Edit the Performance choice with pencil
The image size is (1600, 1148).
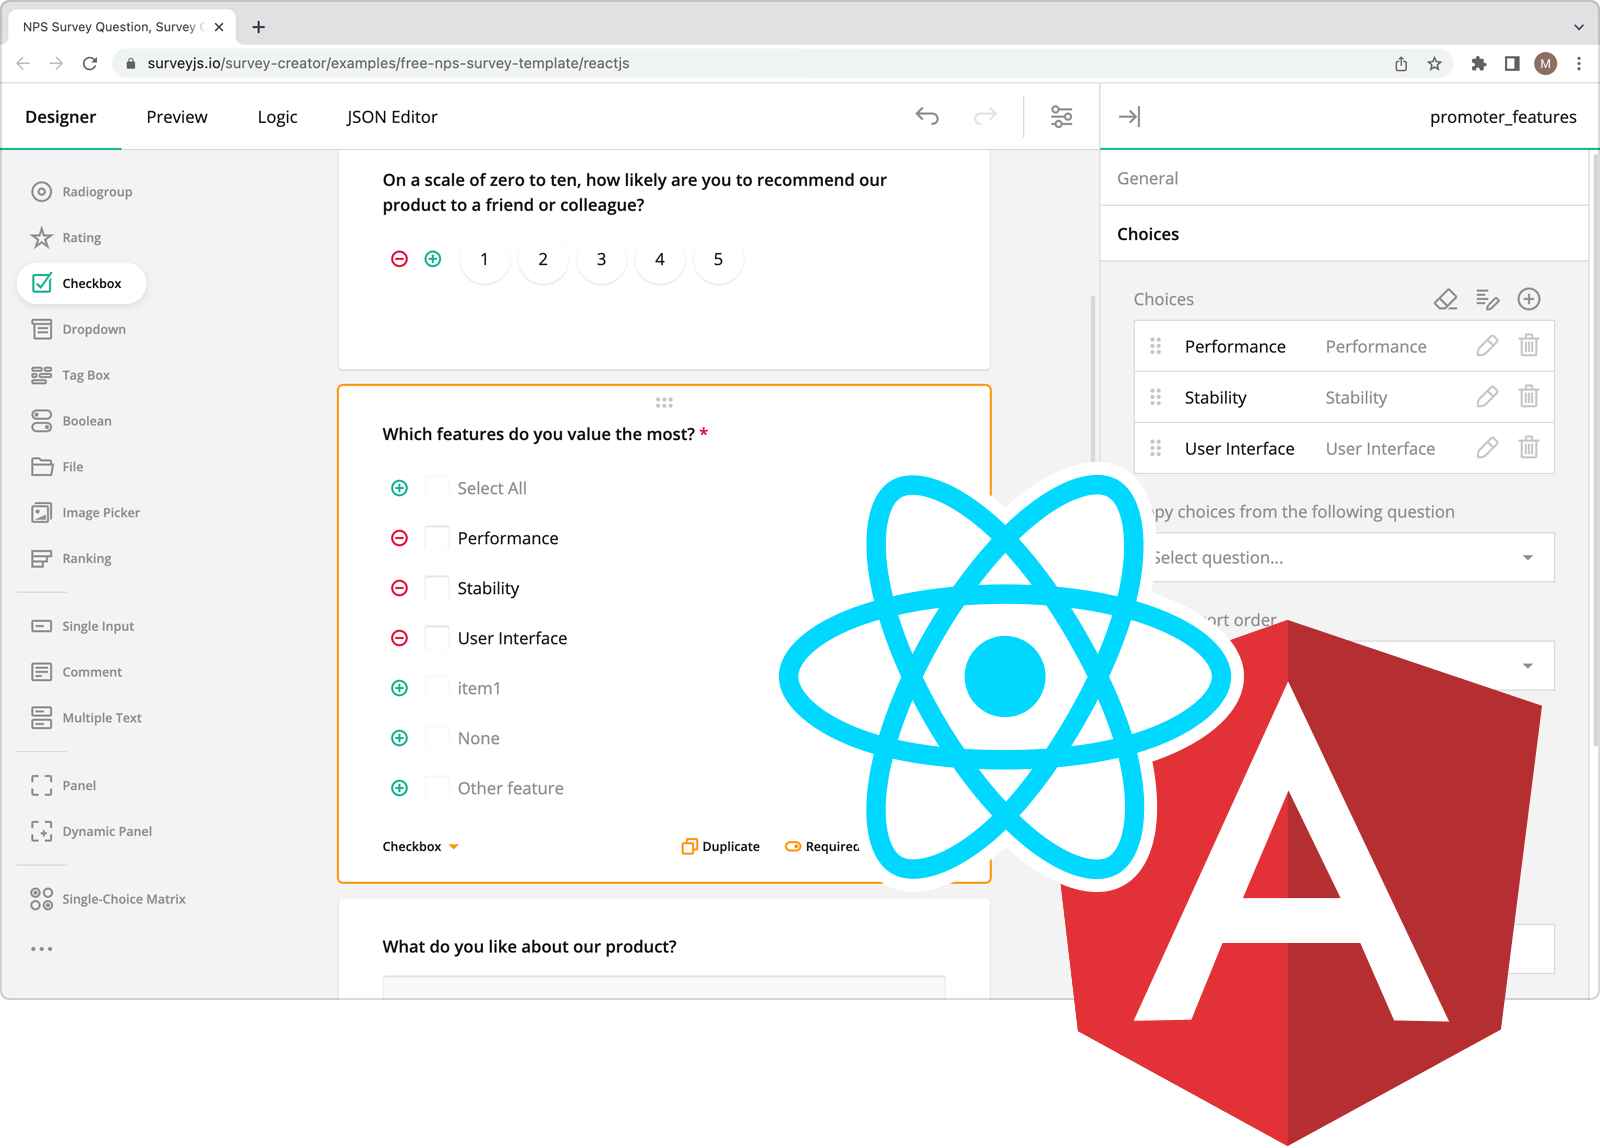[1487, 346]
